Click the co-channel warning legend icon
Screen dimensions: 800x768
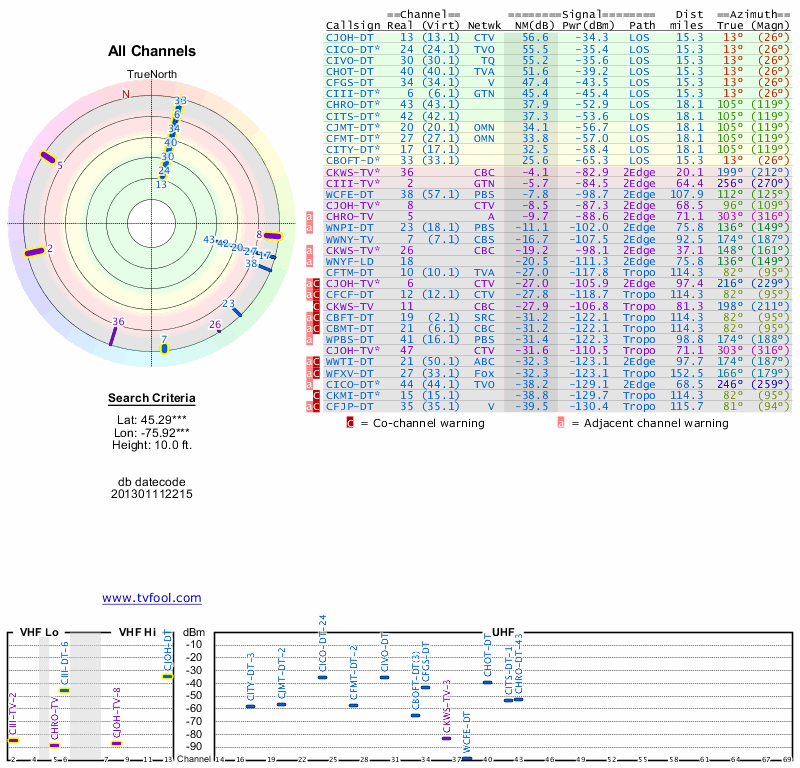(x=350, y=423)
